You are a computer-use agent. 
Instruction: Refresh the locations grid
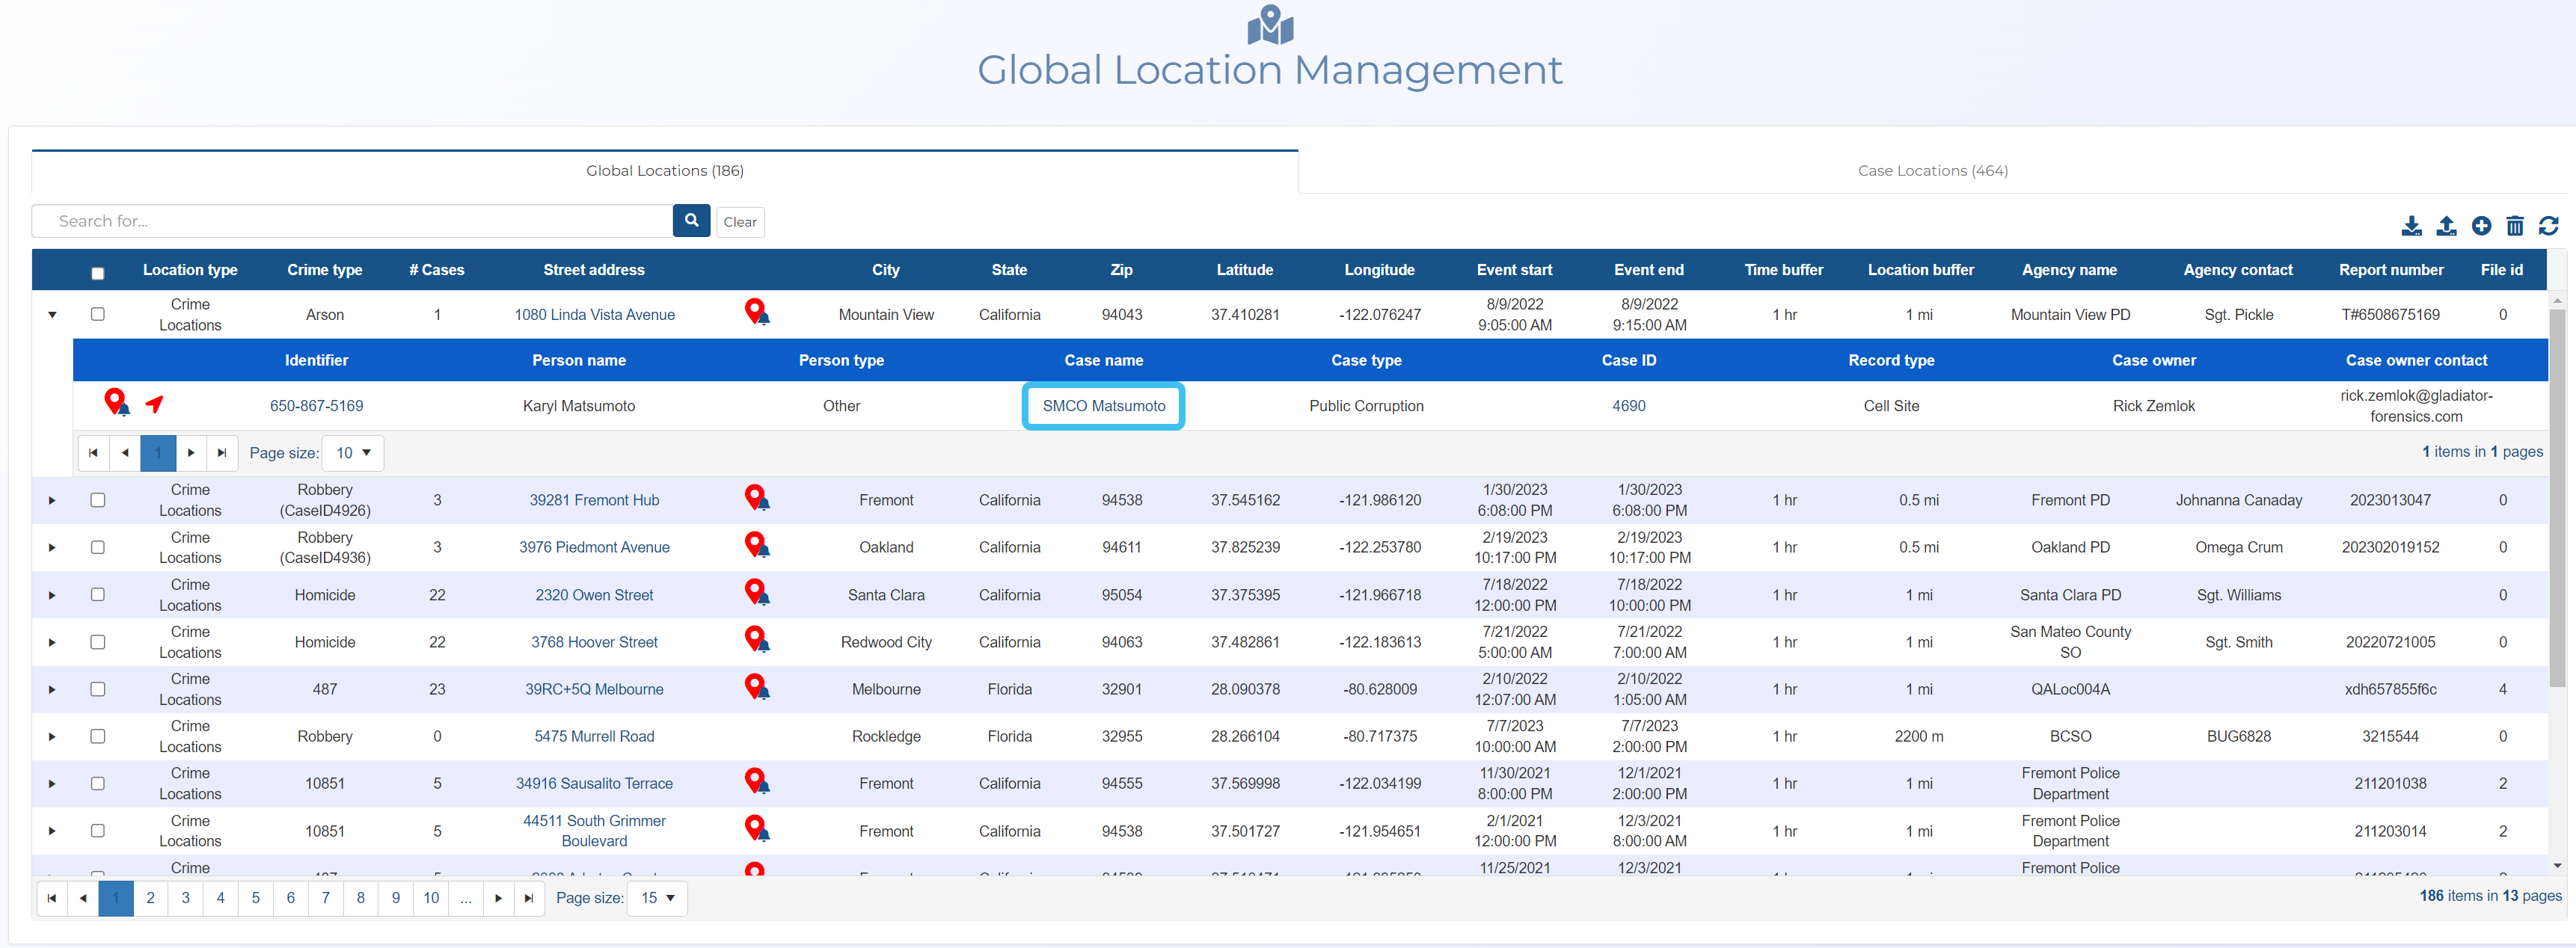[2549, 226]
